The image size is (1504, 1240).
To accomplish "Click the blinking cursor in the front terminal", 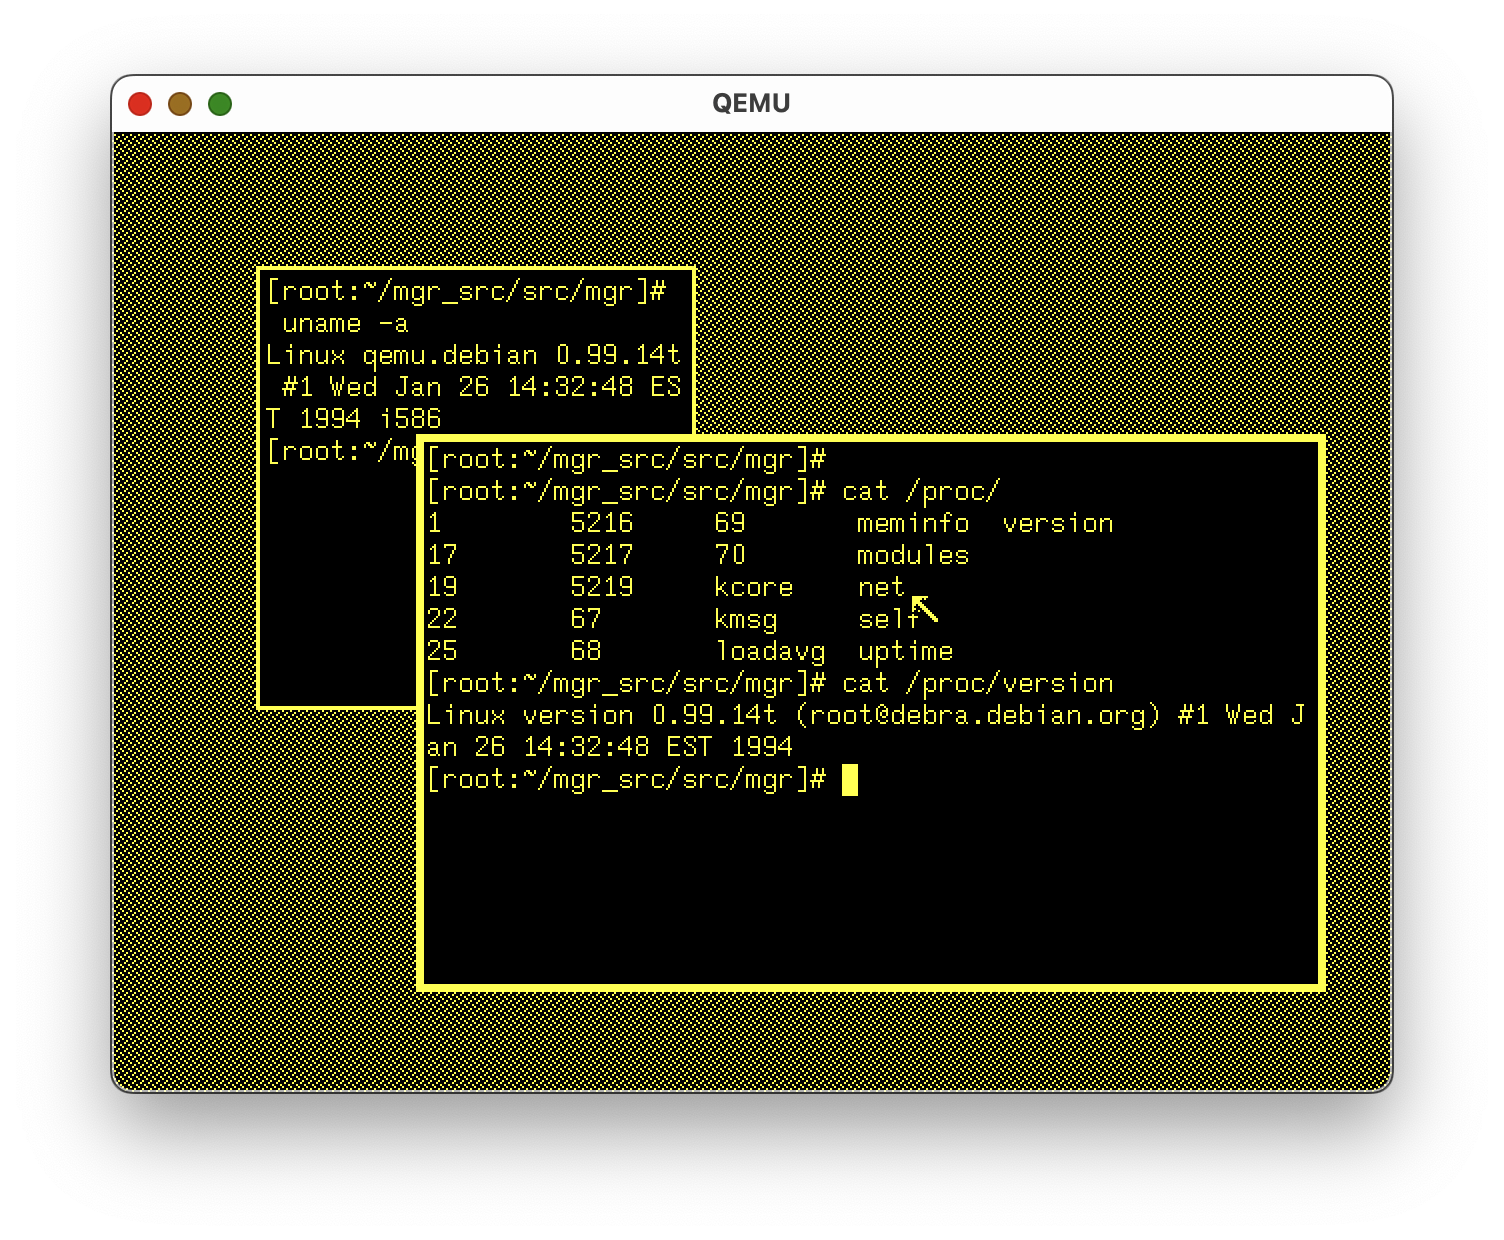I will (851, 779).
